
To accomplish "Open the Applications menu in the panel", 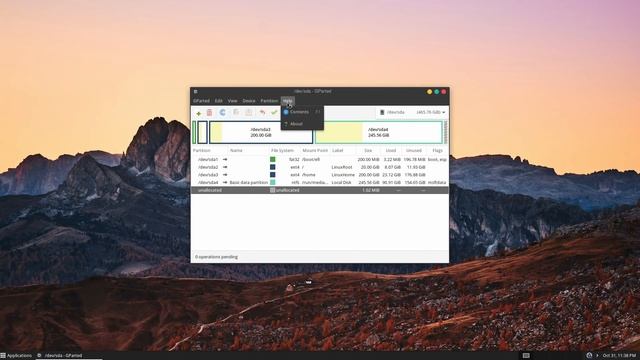I will (16, 356).
